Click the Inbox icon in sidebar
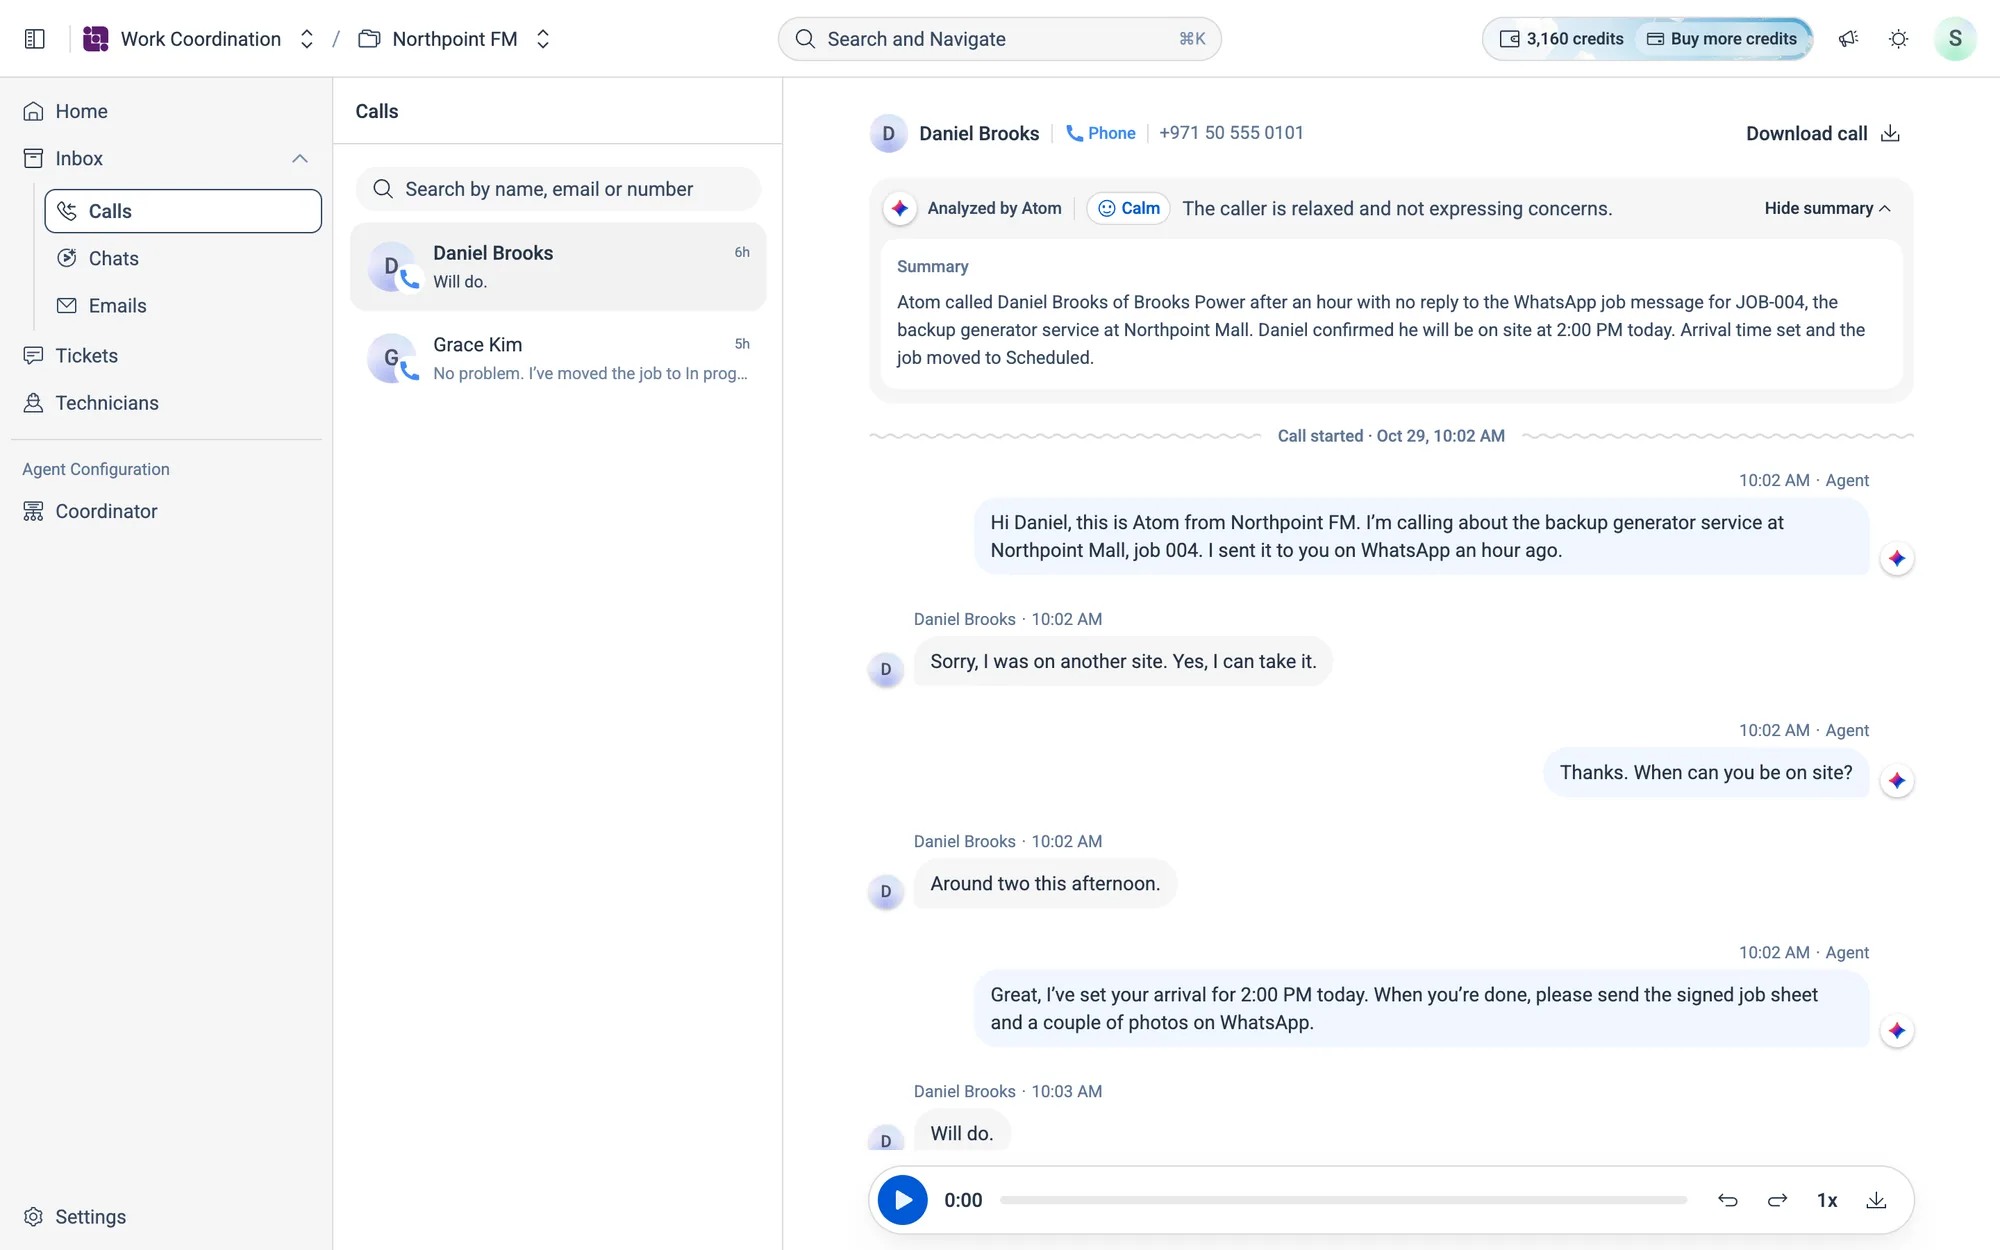2000x1250 pixels. point(34,159)
